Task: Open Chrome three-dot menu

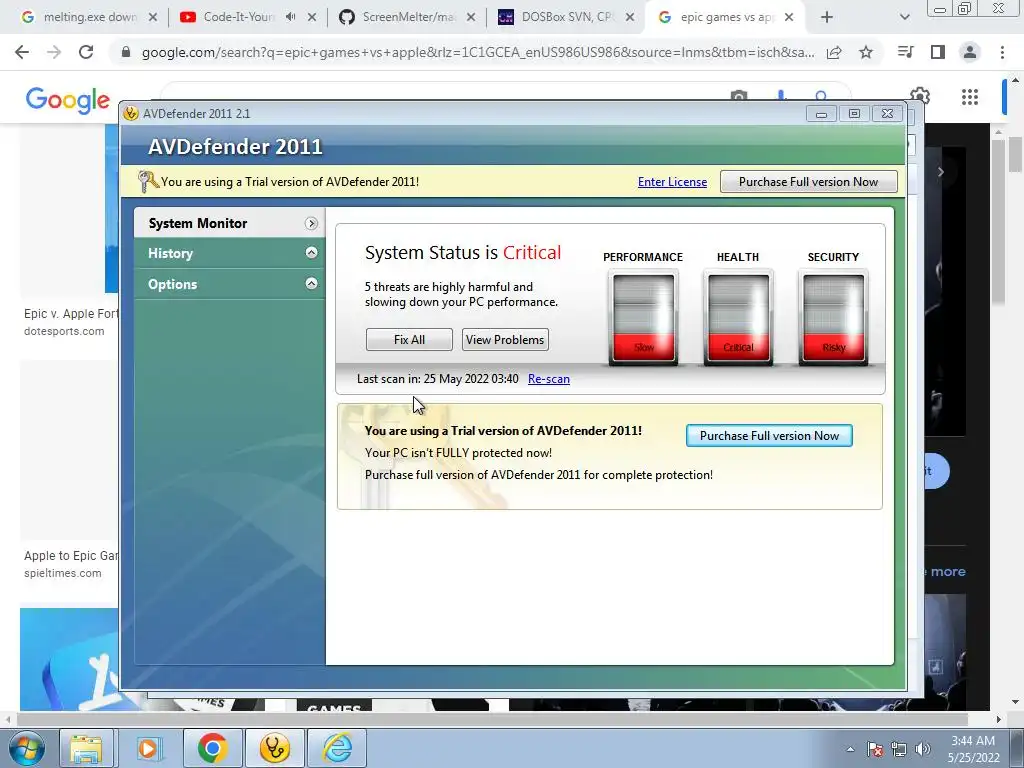Action: (x=1002, y=52)
